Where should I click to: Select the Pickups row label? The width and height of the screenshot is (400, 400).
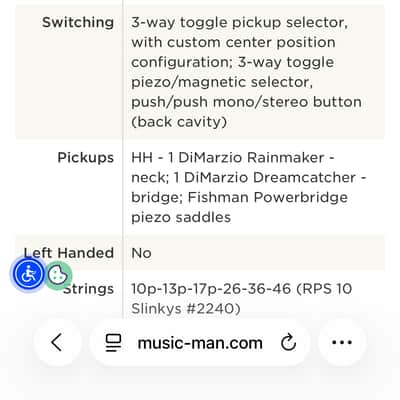[86, 158]
